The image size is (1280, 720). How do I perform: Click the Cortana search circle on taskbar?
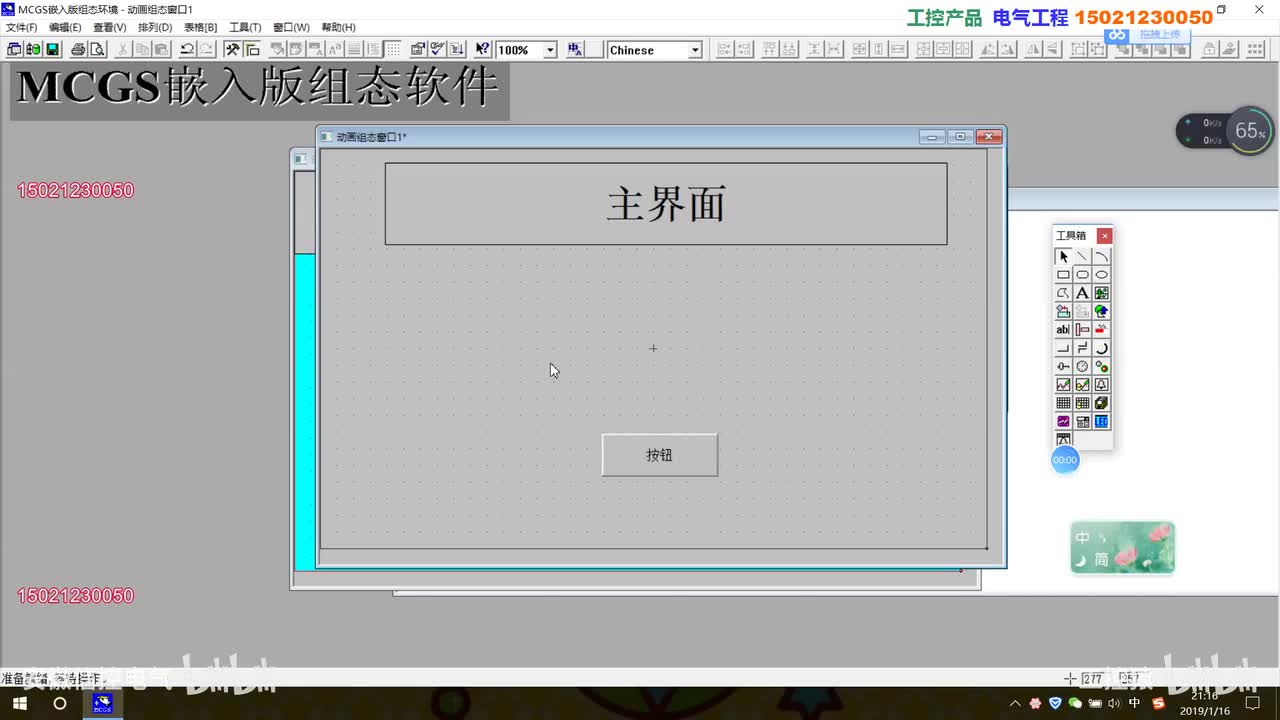[60, 704]
